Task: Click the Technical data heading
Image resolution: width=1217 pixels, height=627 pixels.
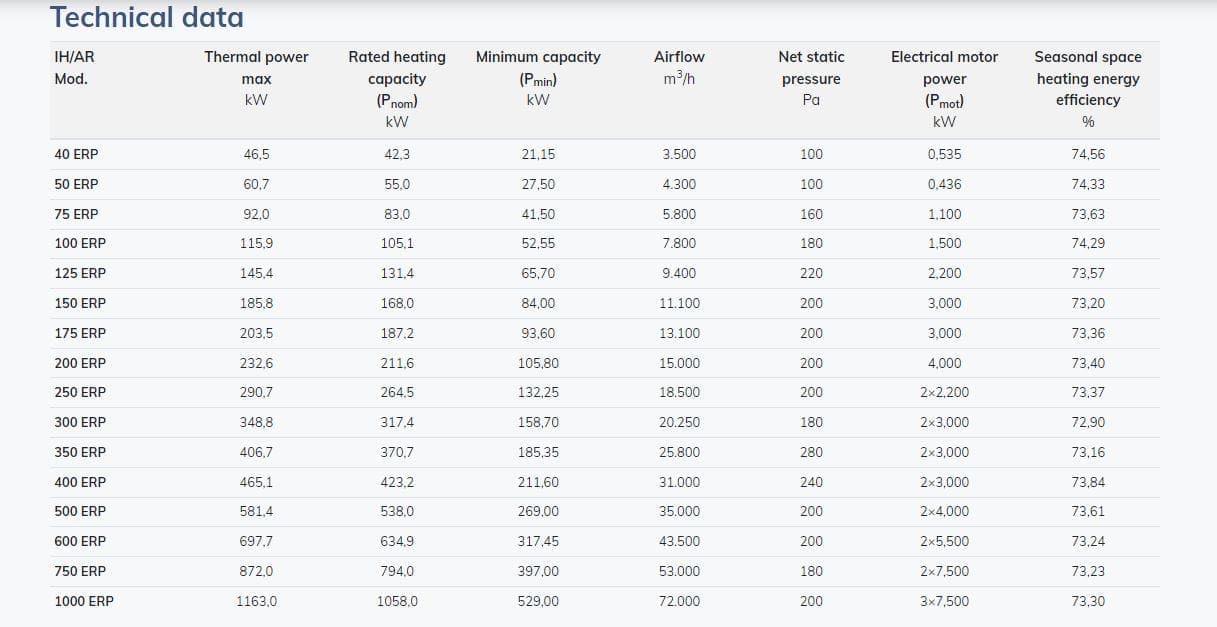Action: (x=147, y=17)
